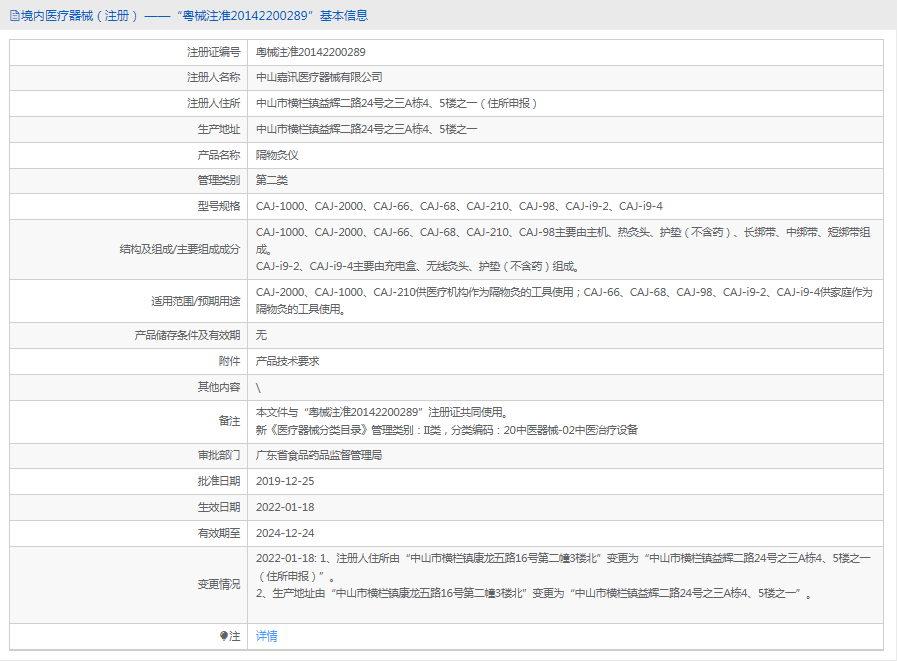Click the 注册人住所 row label
Image resolution: width=899 pixels, height=661 pixels.
pyautogui.click(x=213, y=103)
